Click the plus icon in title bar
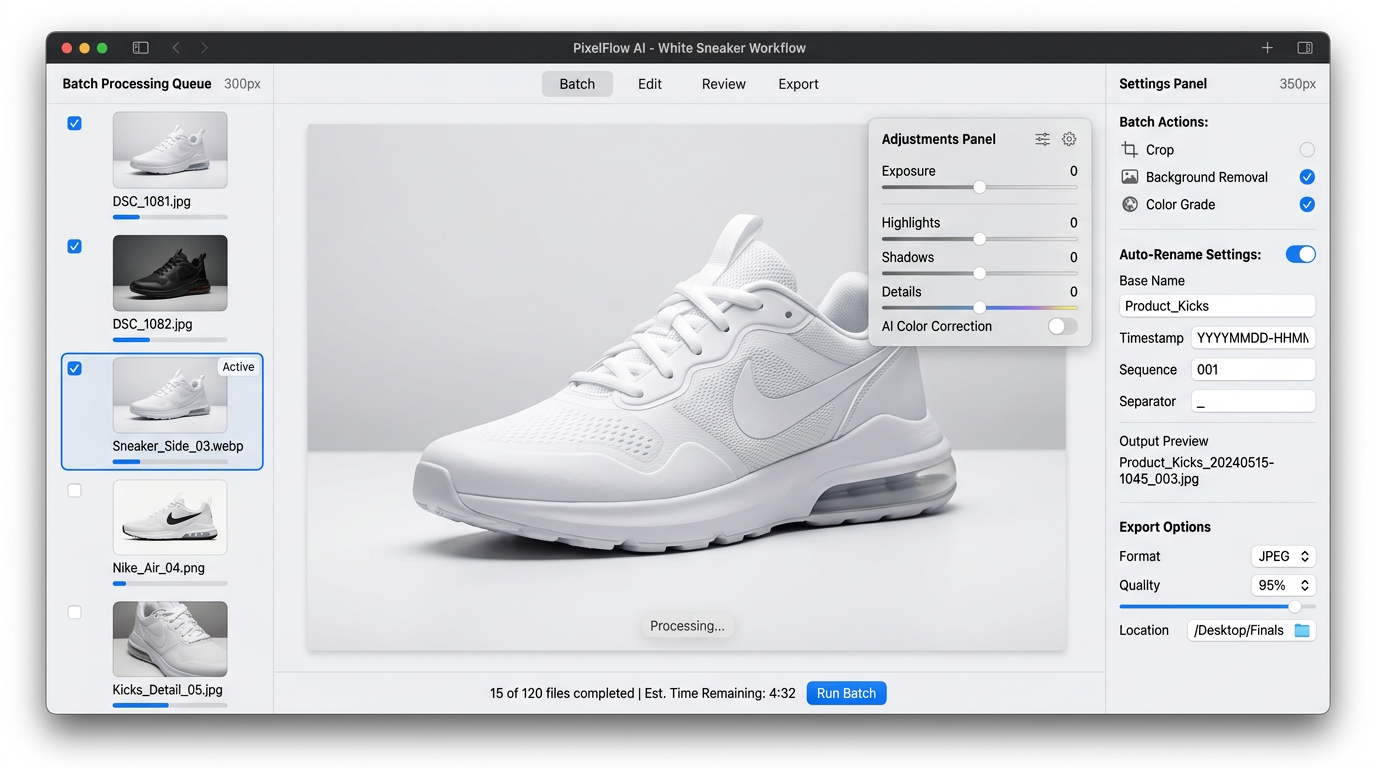 (x=1267, y=48)
